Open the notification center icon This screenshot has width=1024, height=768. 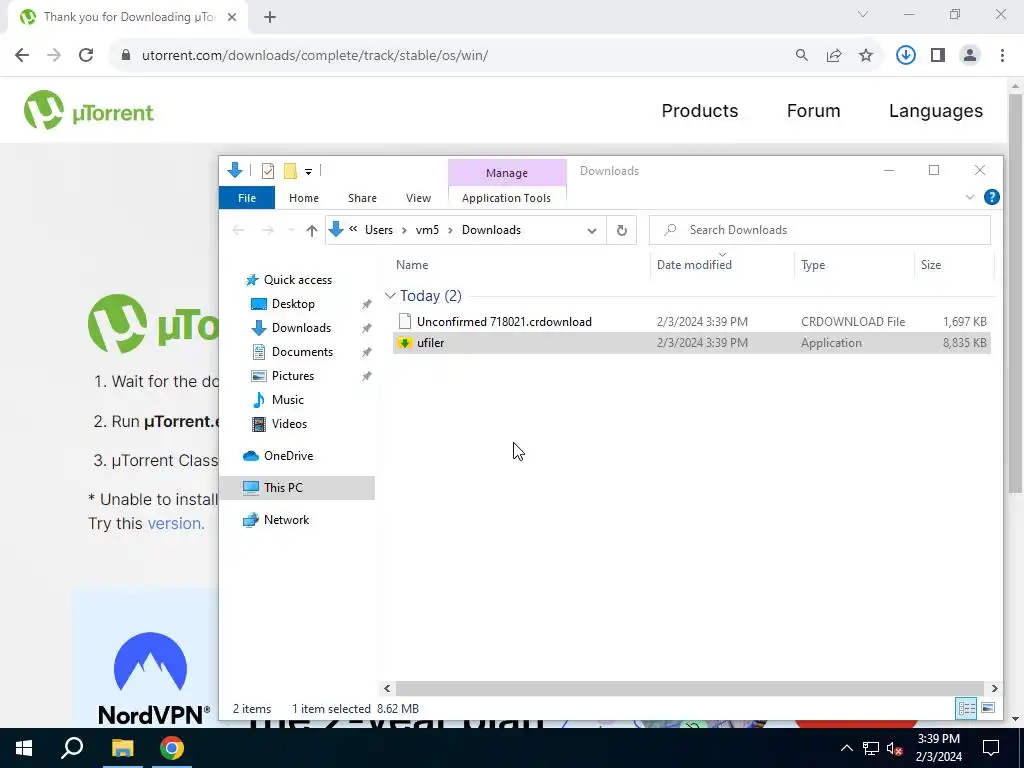tap(991, 748)
